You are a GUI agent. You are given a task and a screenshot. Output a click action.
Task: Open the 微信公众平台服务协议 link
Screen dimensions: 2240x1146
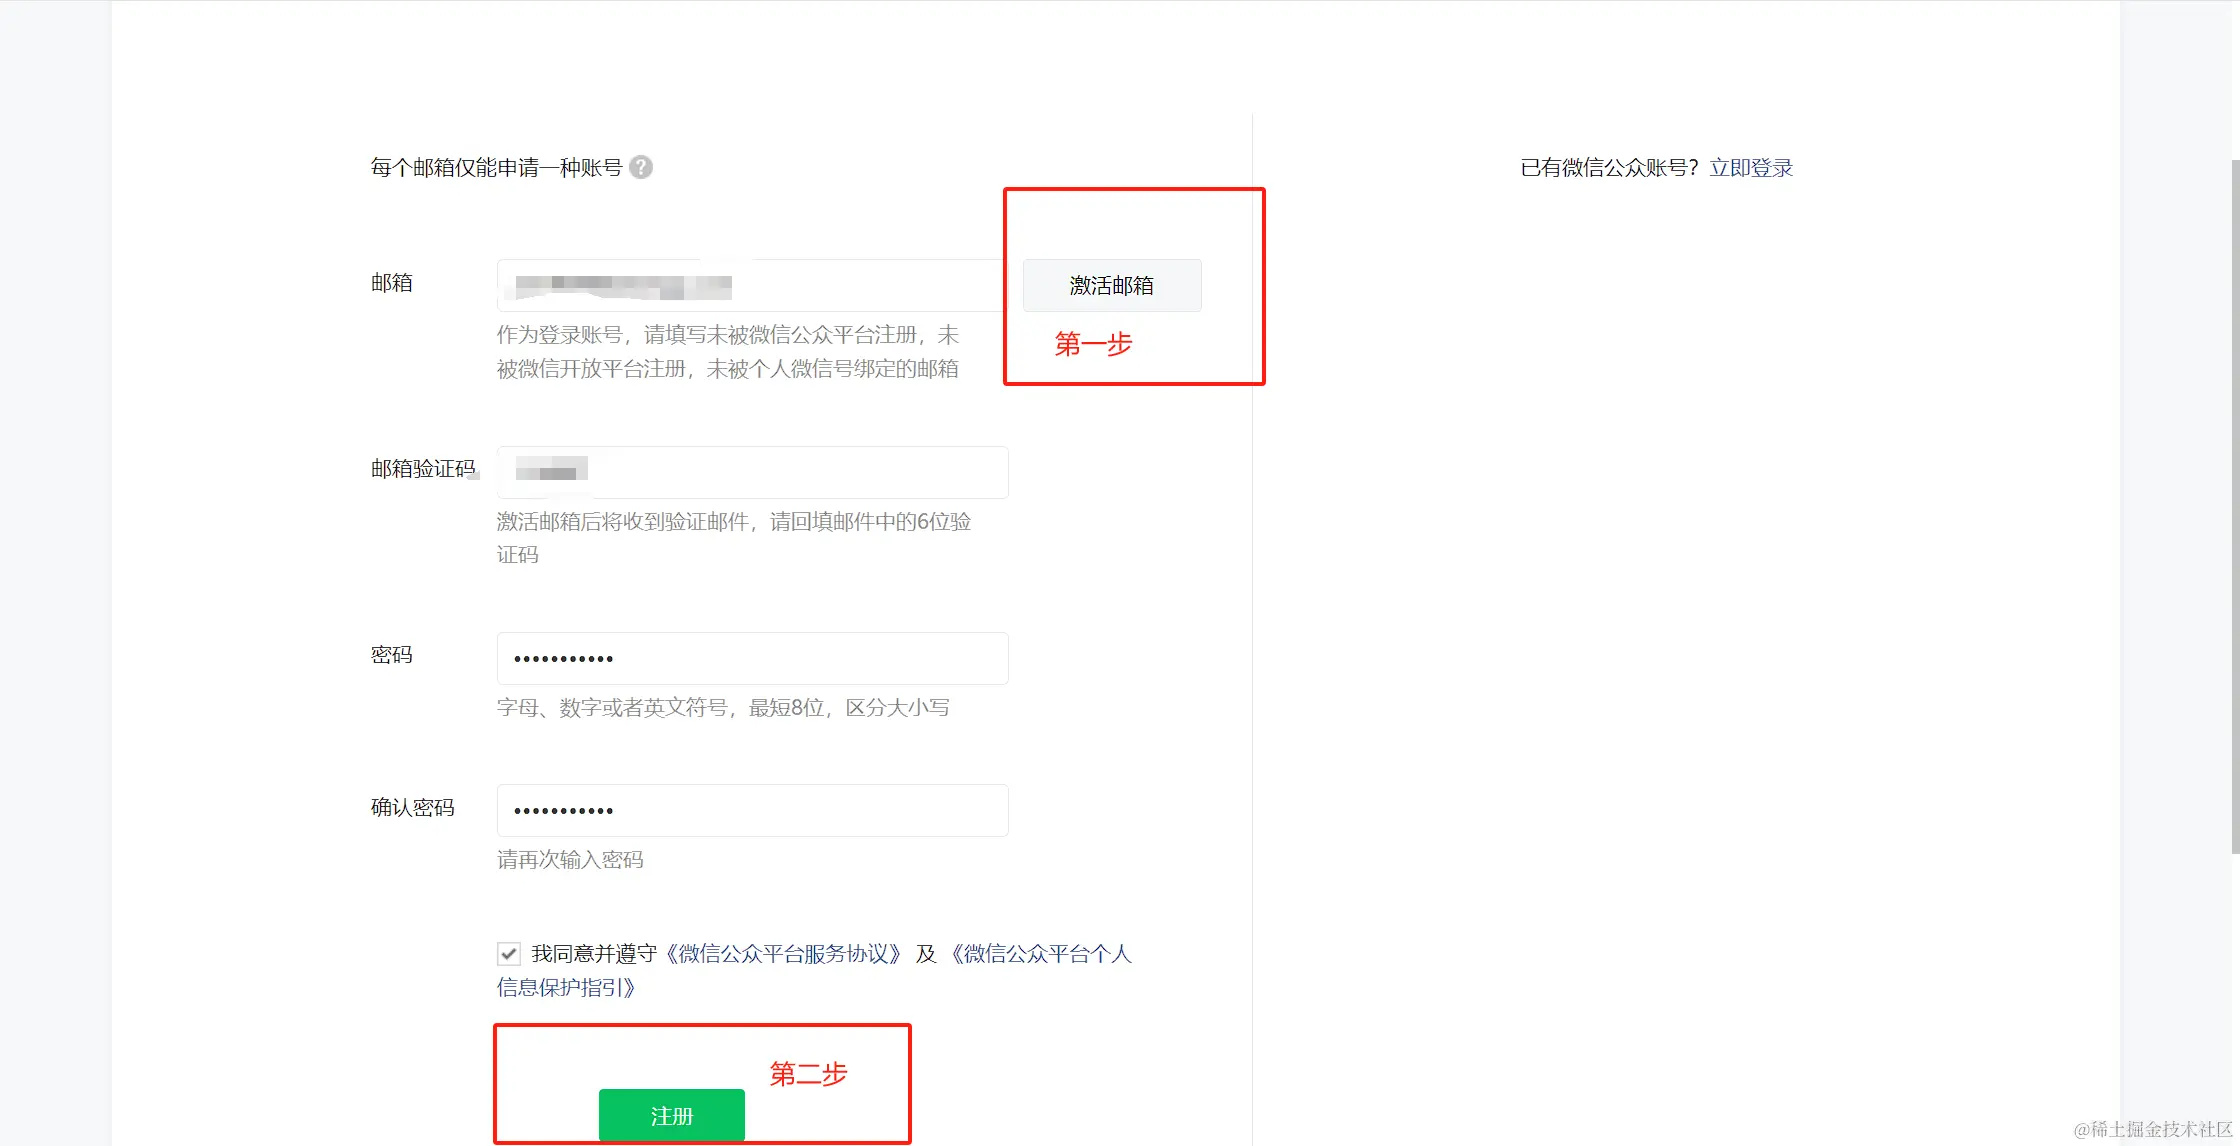pyautogui.click(x=783, y=953)
